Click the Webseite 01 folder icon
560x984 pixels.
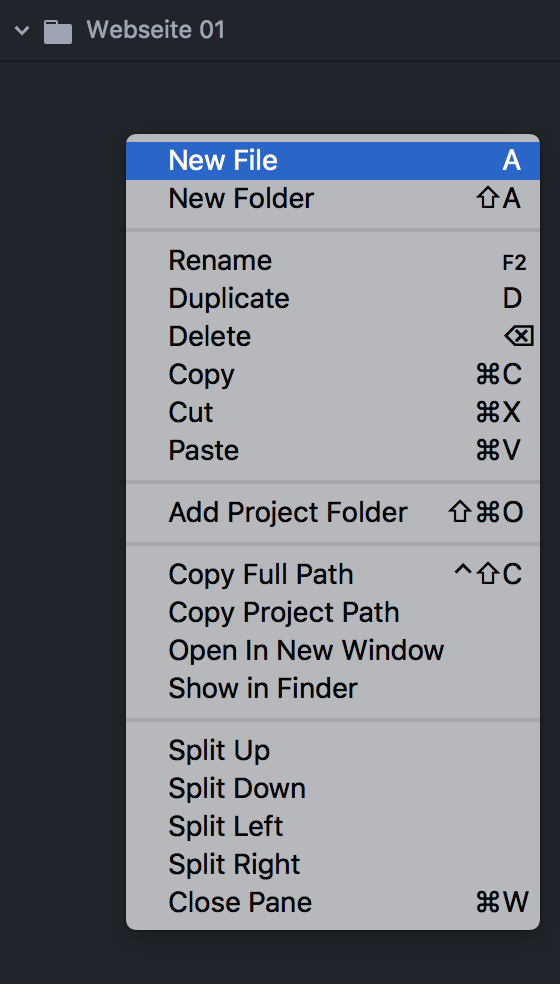click(x=58, y=31)
